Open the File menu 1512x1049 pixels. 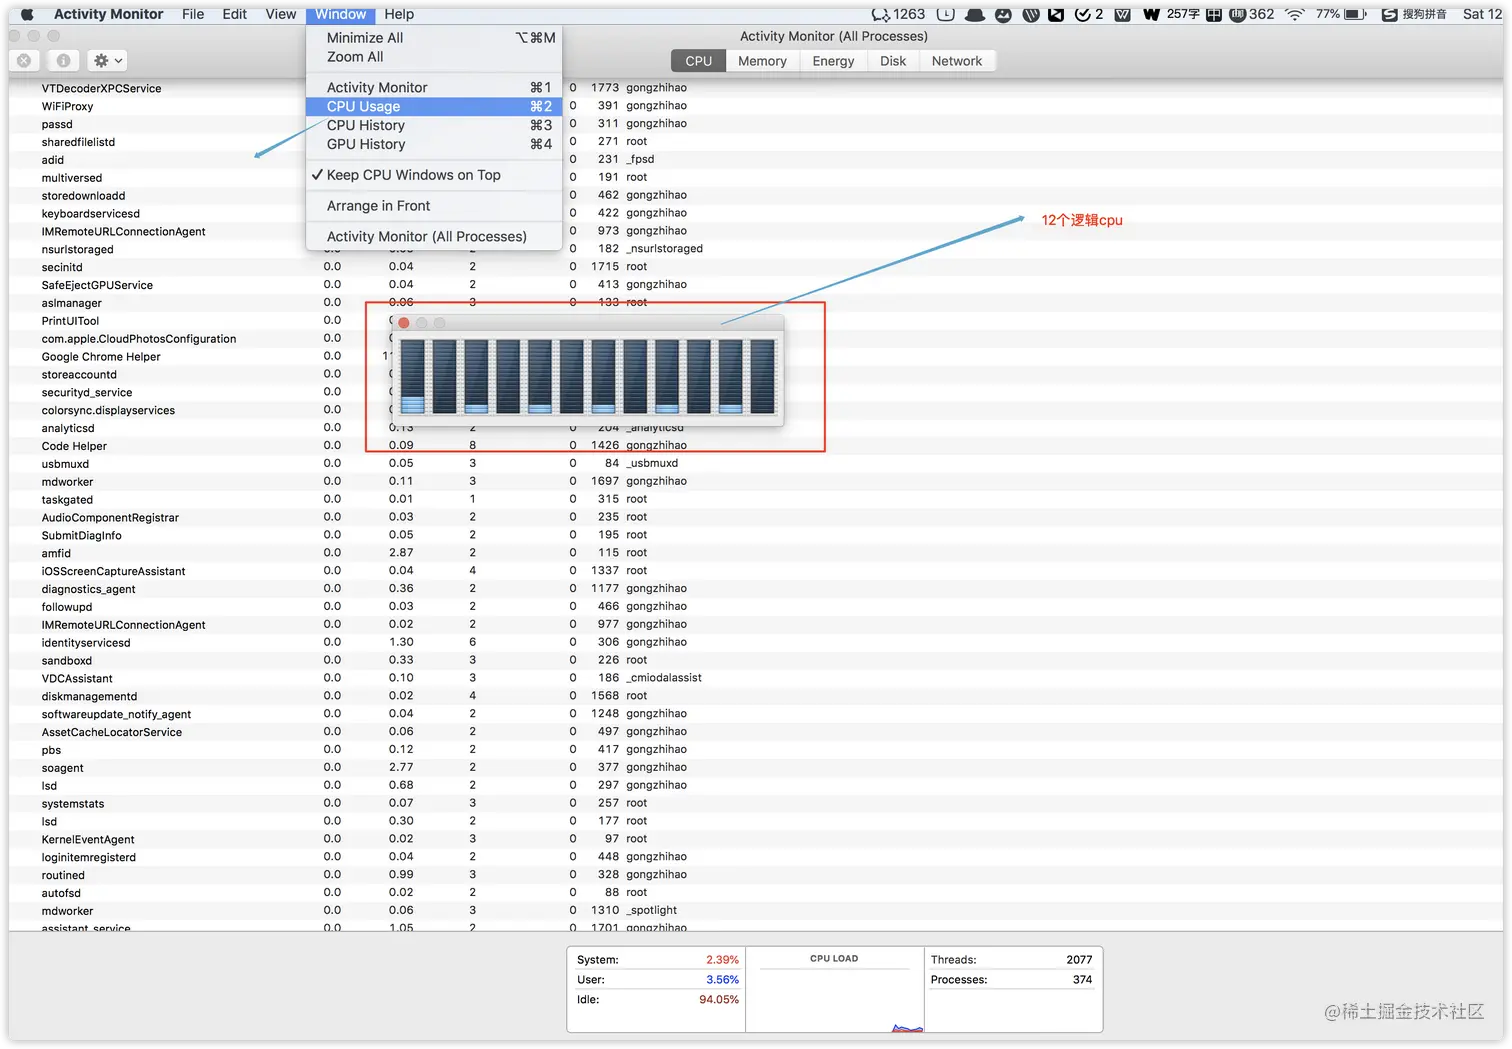[193, 14]
